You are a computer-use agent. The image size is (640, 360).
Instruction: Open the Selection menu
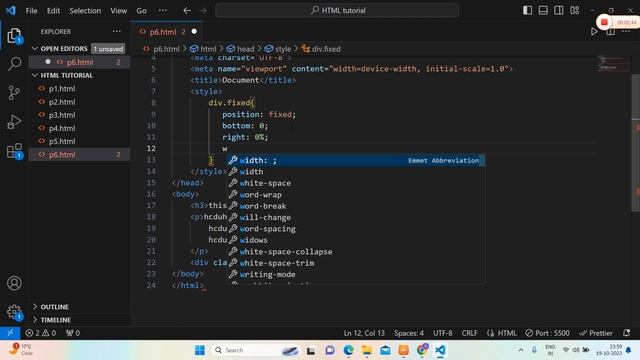tap(85, 11)
